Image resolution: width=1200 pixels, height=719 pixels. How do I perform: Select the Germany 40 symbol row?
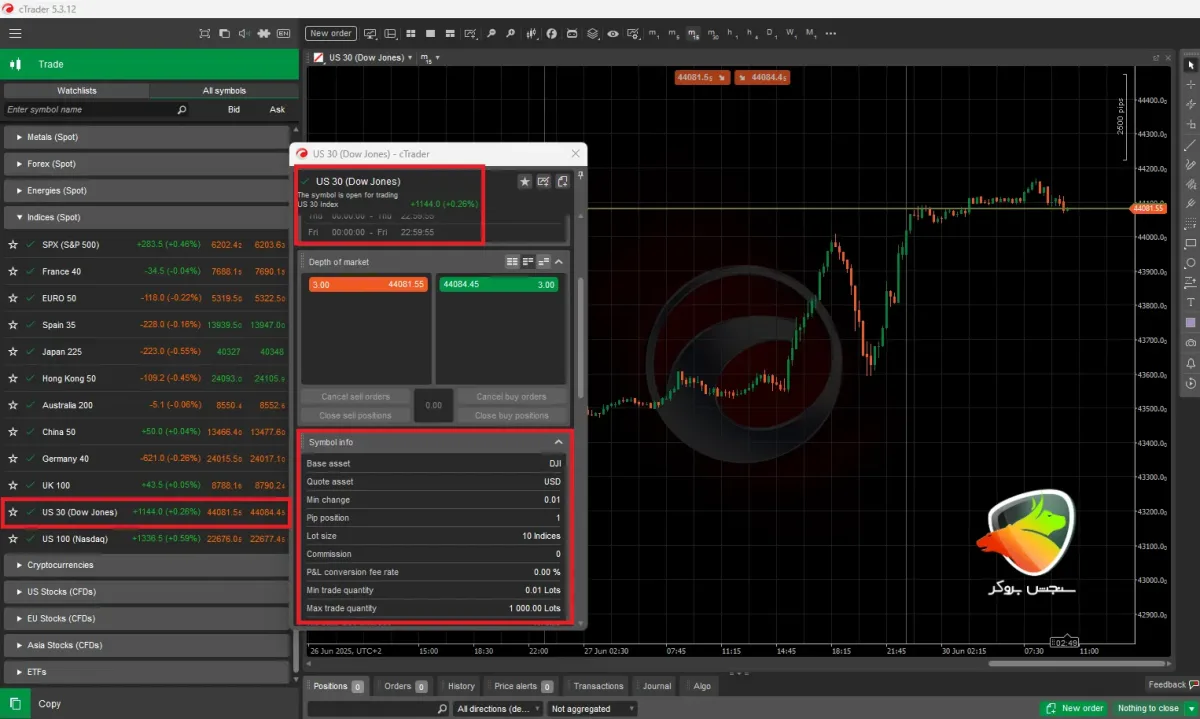(x=147, y=458)
